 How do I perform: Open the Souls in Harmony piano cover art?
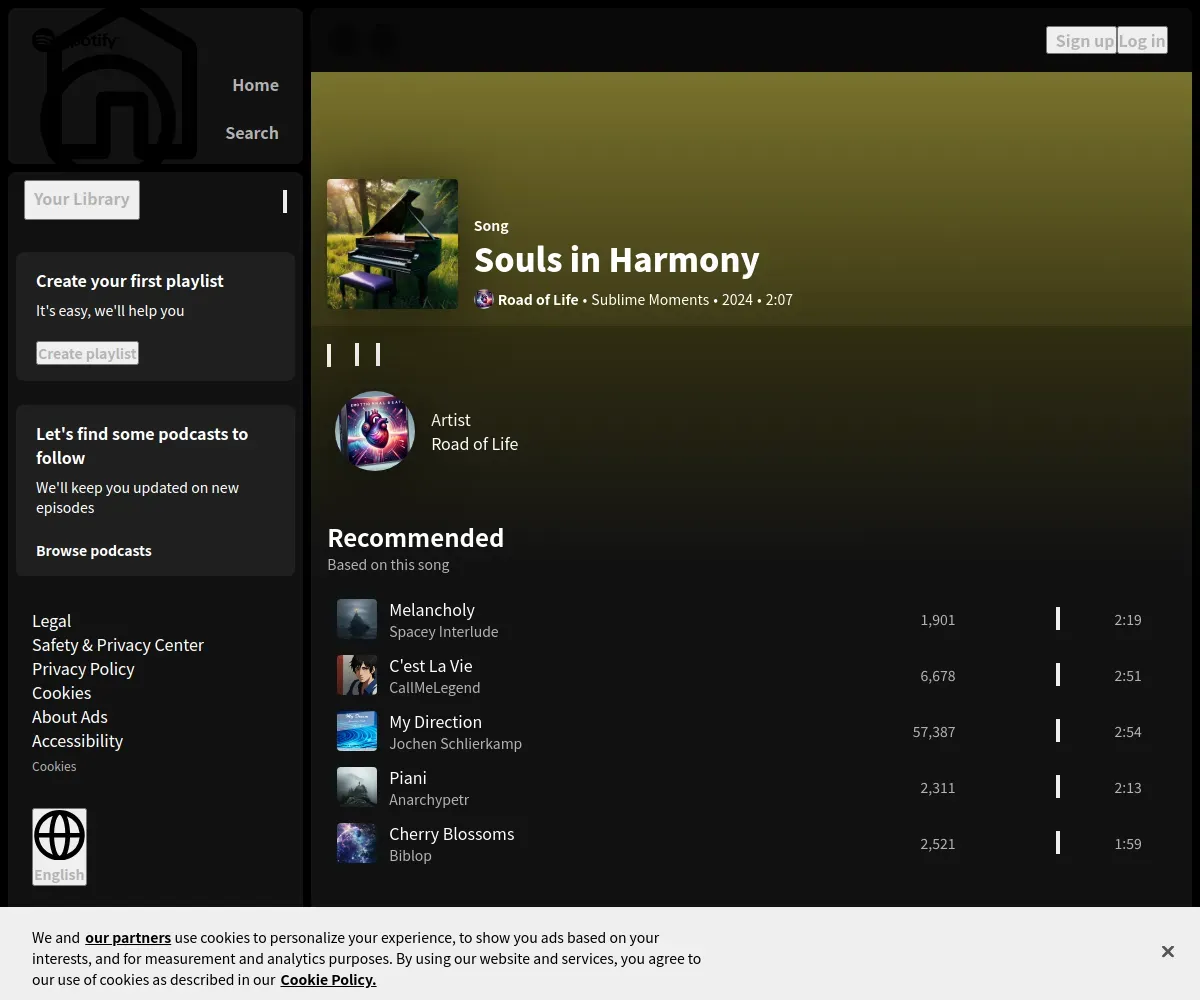(x=392, y=244)
